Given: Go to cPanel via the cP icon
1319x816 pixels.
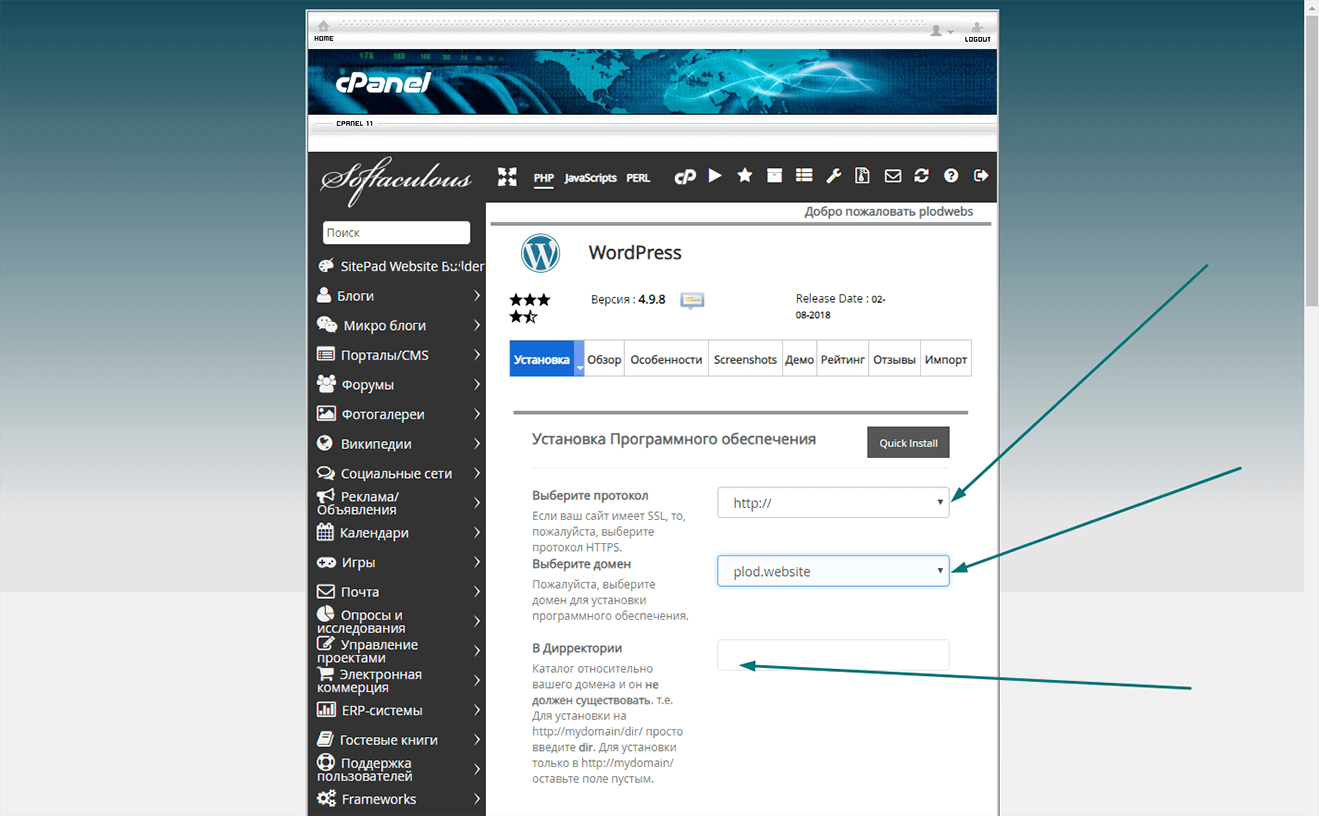Looking at the screenshot, I should 685,176.
